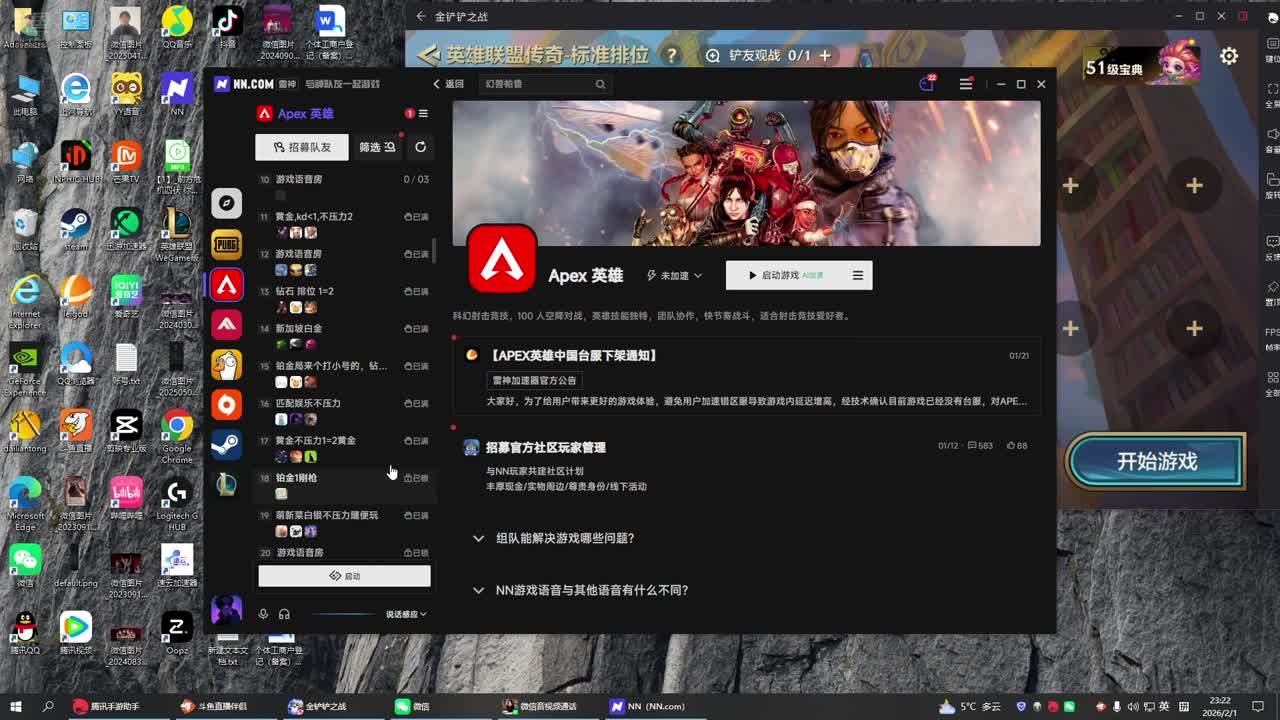The width and height of the screenshot is (1280, 720).
Task: Open the user avatar in NN sidebar
Action: [227, 608]
